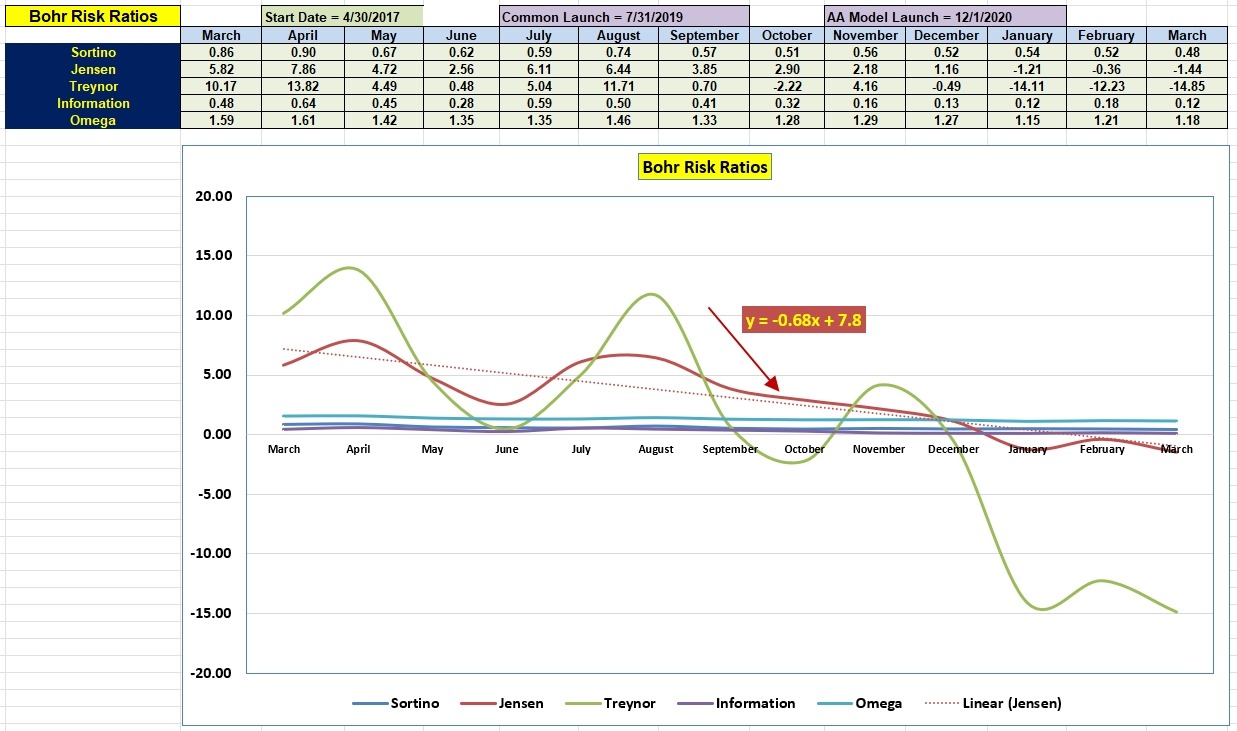Image resolution: width=1237 pixels, height=731 pixels.
Task: Select the AA Model Launch date cell
Action: click(x=945, y=17)
